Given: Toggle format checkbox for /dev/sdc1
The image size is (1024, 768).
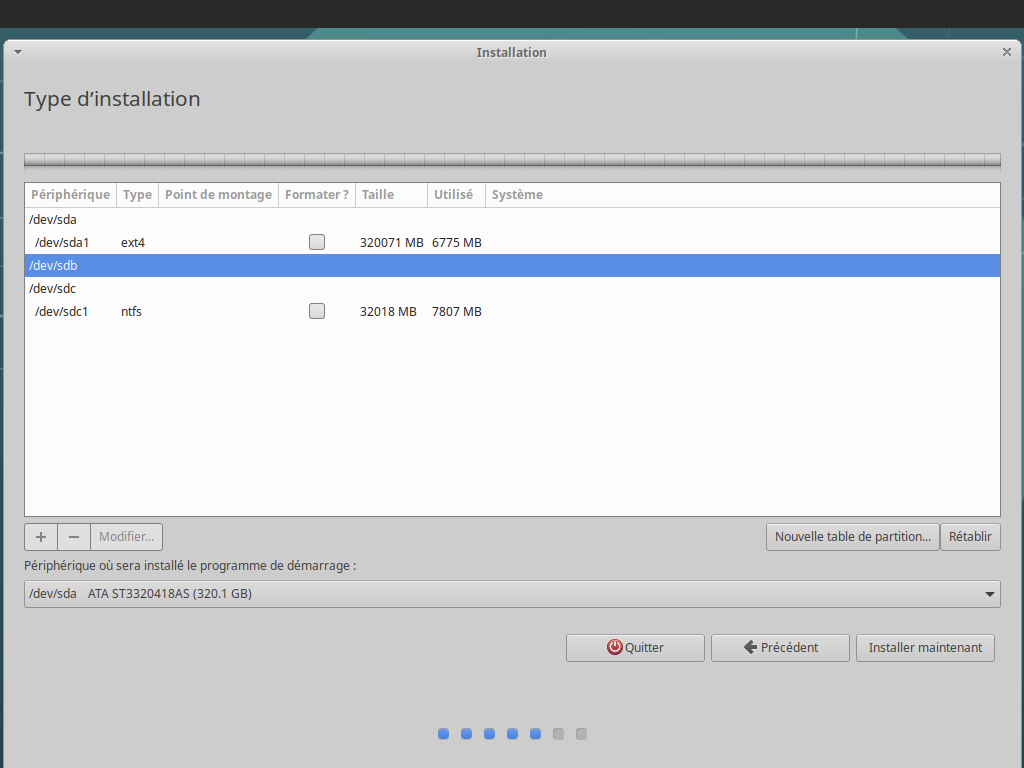Looking at the screenshot, I should click(x=317, y=311).
